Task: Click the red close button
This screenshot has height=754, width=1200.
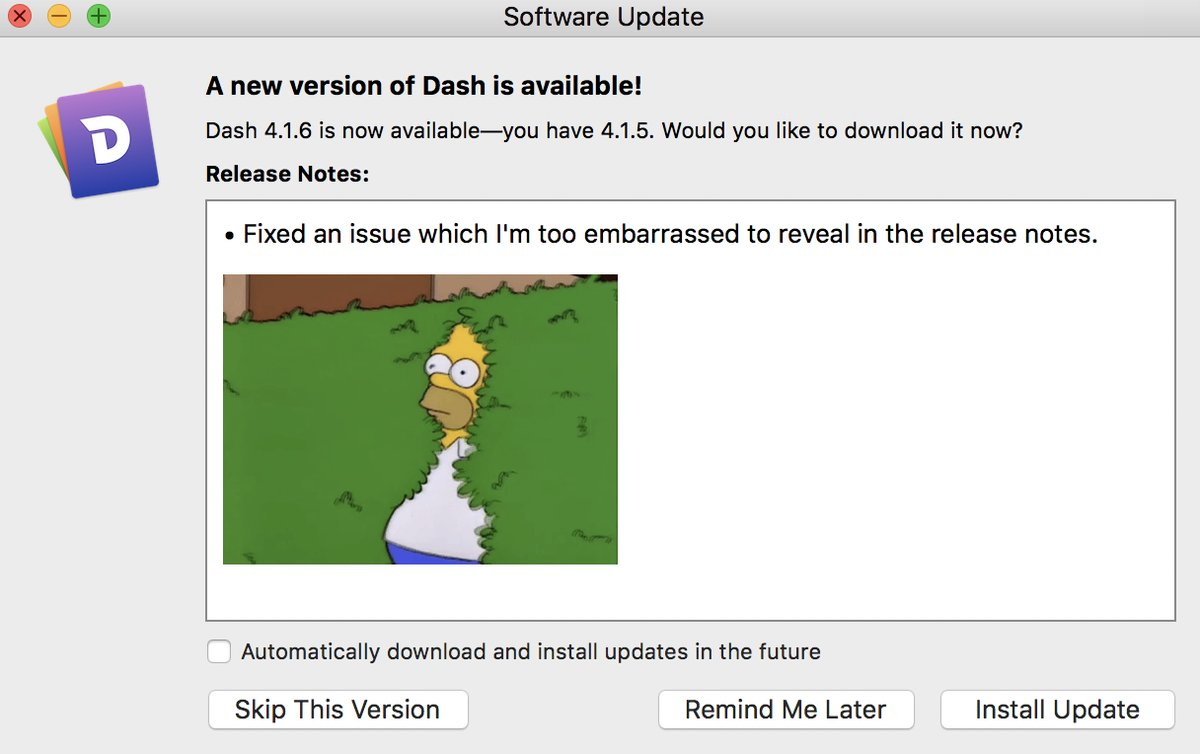Action: pos(19,16)
